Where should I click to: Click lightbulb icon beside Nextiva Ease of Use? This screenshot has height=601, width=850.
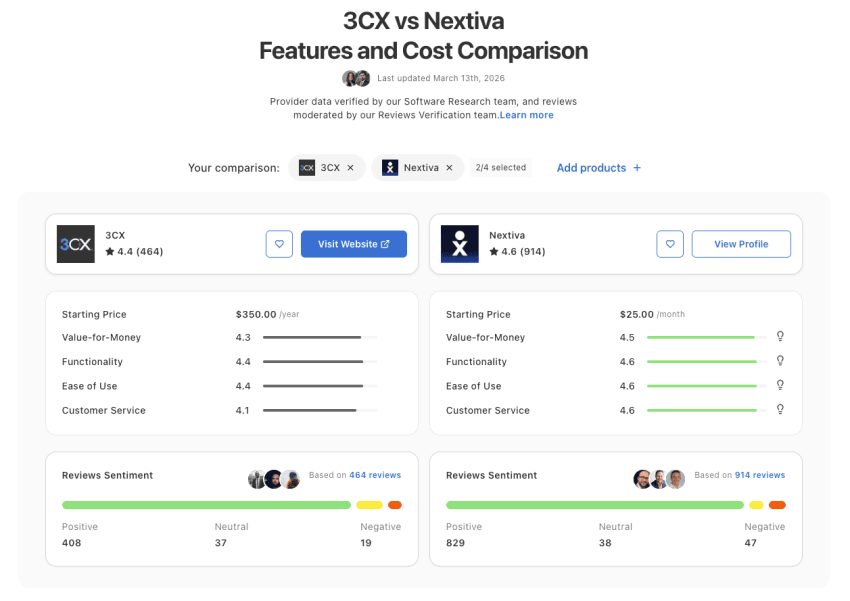click(780, 385)
